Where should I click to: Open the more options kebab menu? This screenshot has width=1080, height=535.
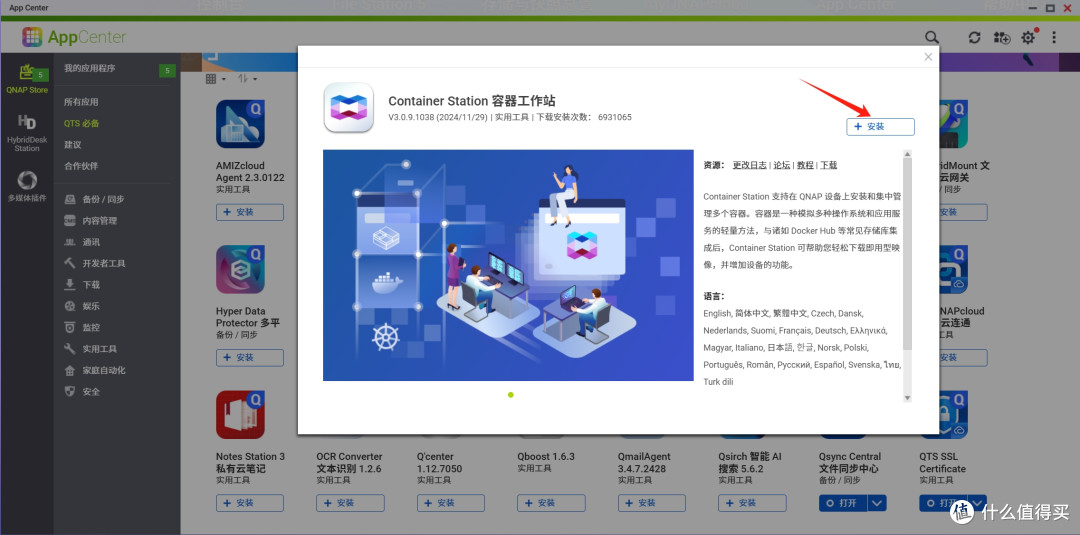[x=1054, y=37]
